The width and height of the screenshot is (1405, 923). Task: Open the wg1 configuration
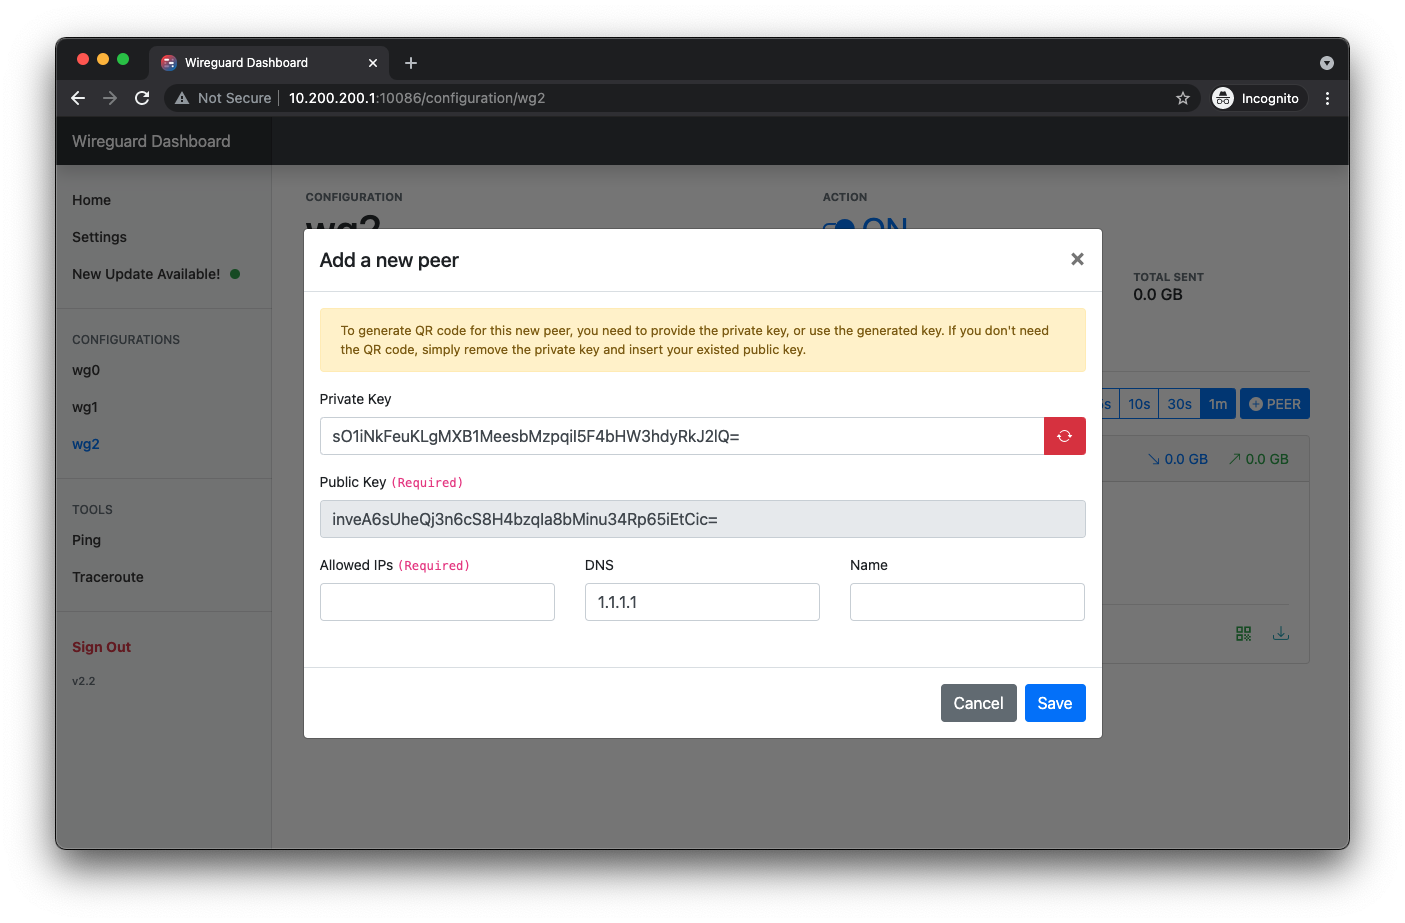pos(85,407)
